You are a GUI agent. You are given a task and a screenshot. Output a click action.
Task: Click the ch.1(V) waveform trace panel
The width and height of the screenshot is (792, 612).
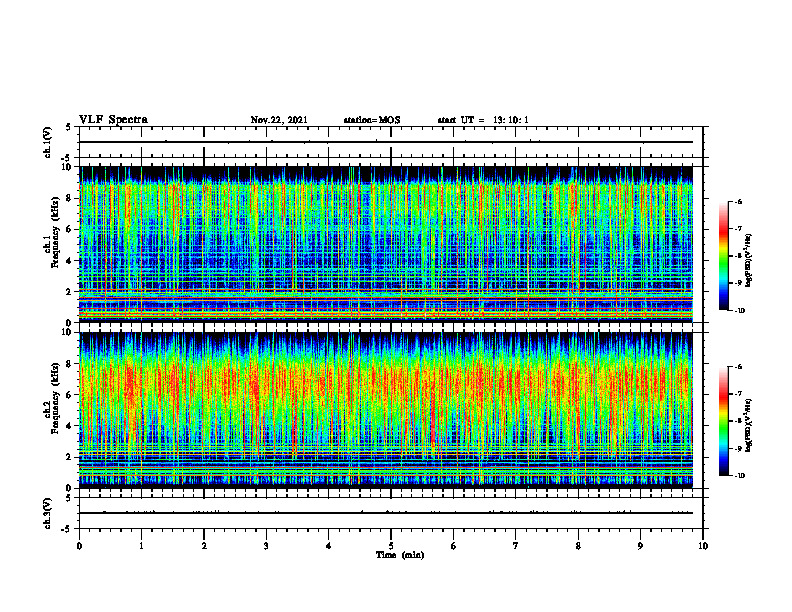click(391, 142)
